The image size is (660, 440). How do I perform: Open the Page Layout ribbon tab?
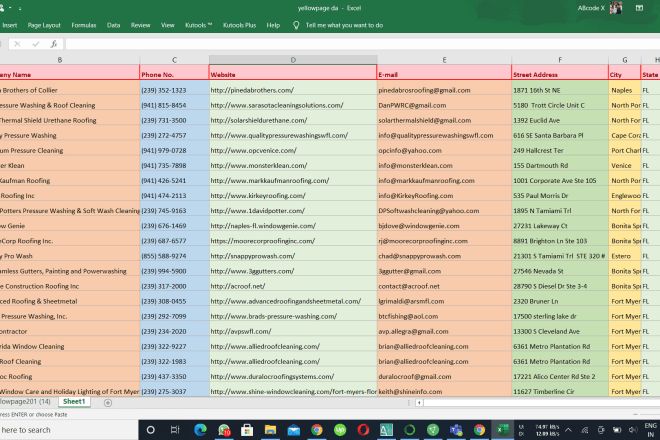(x=44, y=25)
